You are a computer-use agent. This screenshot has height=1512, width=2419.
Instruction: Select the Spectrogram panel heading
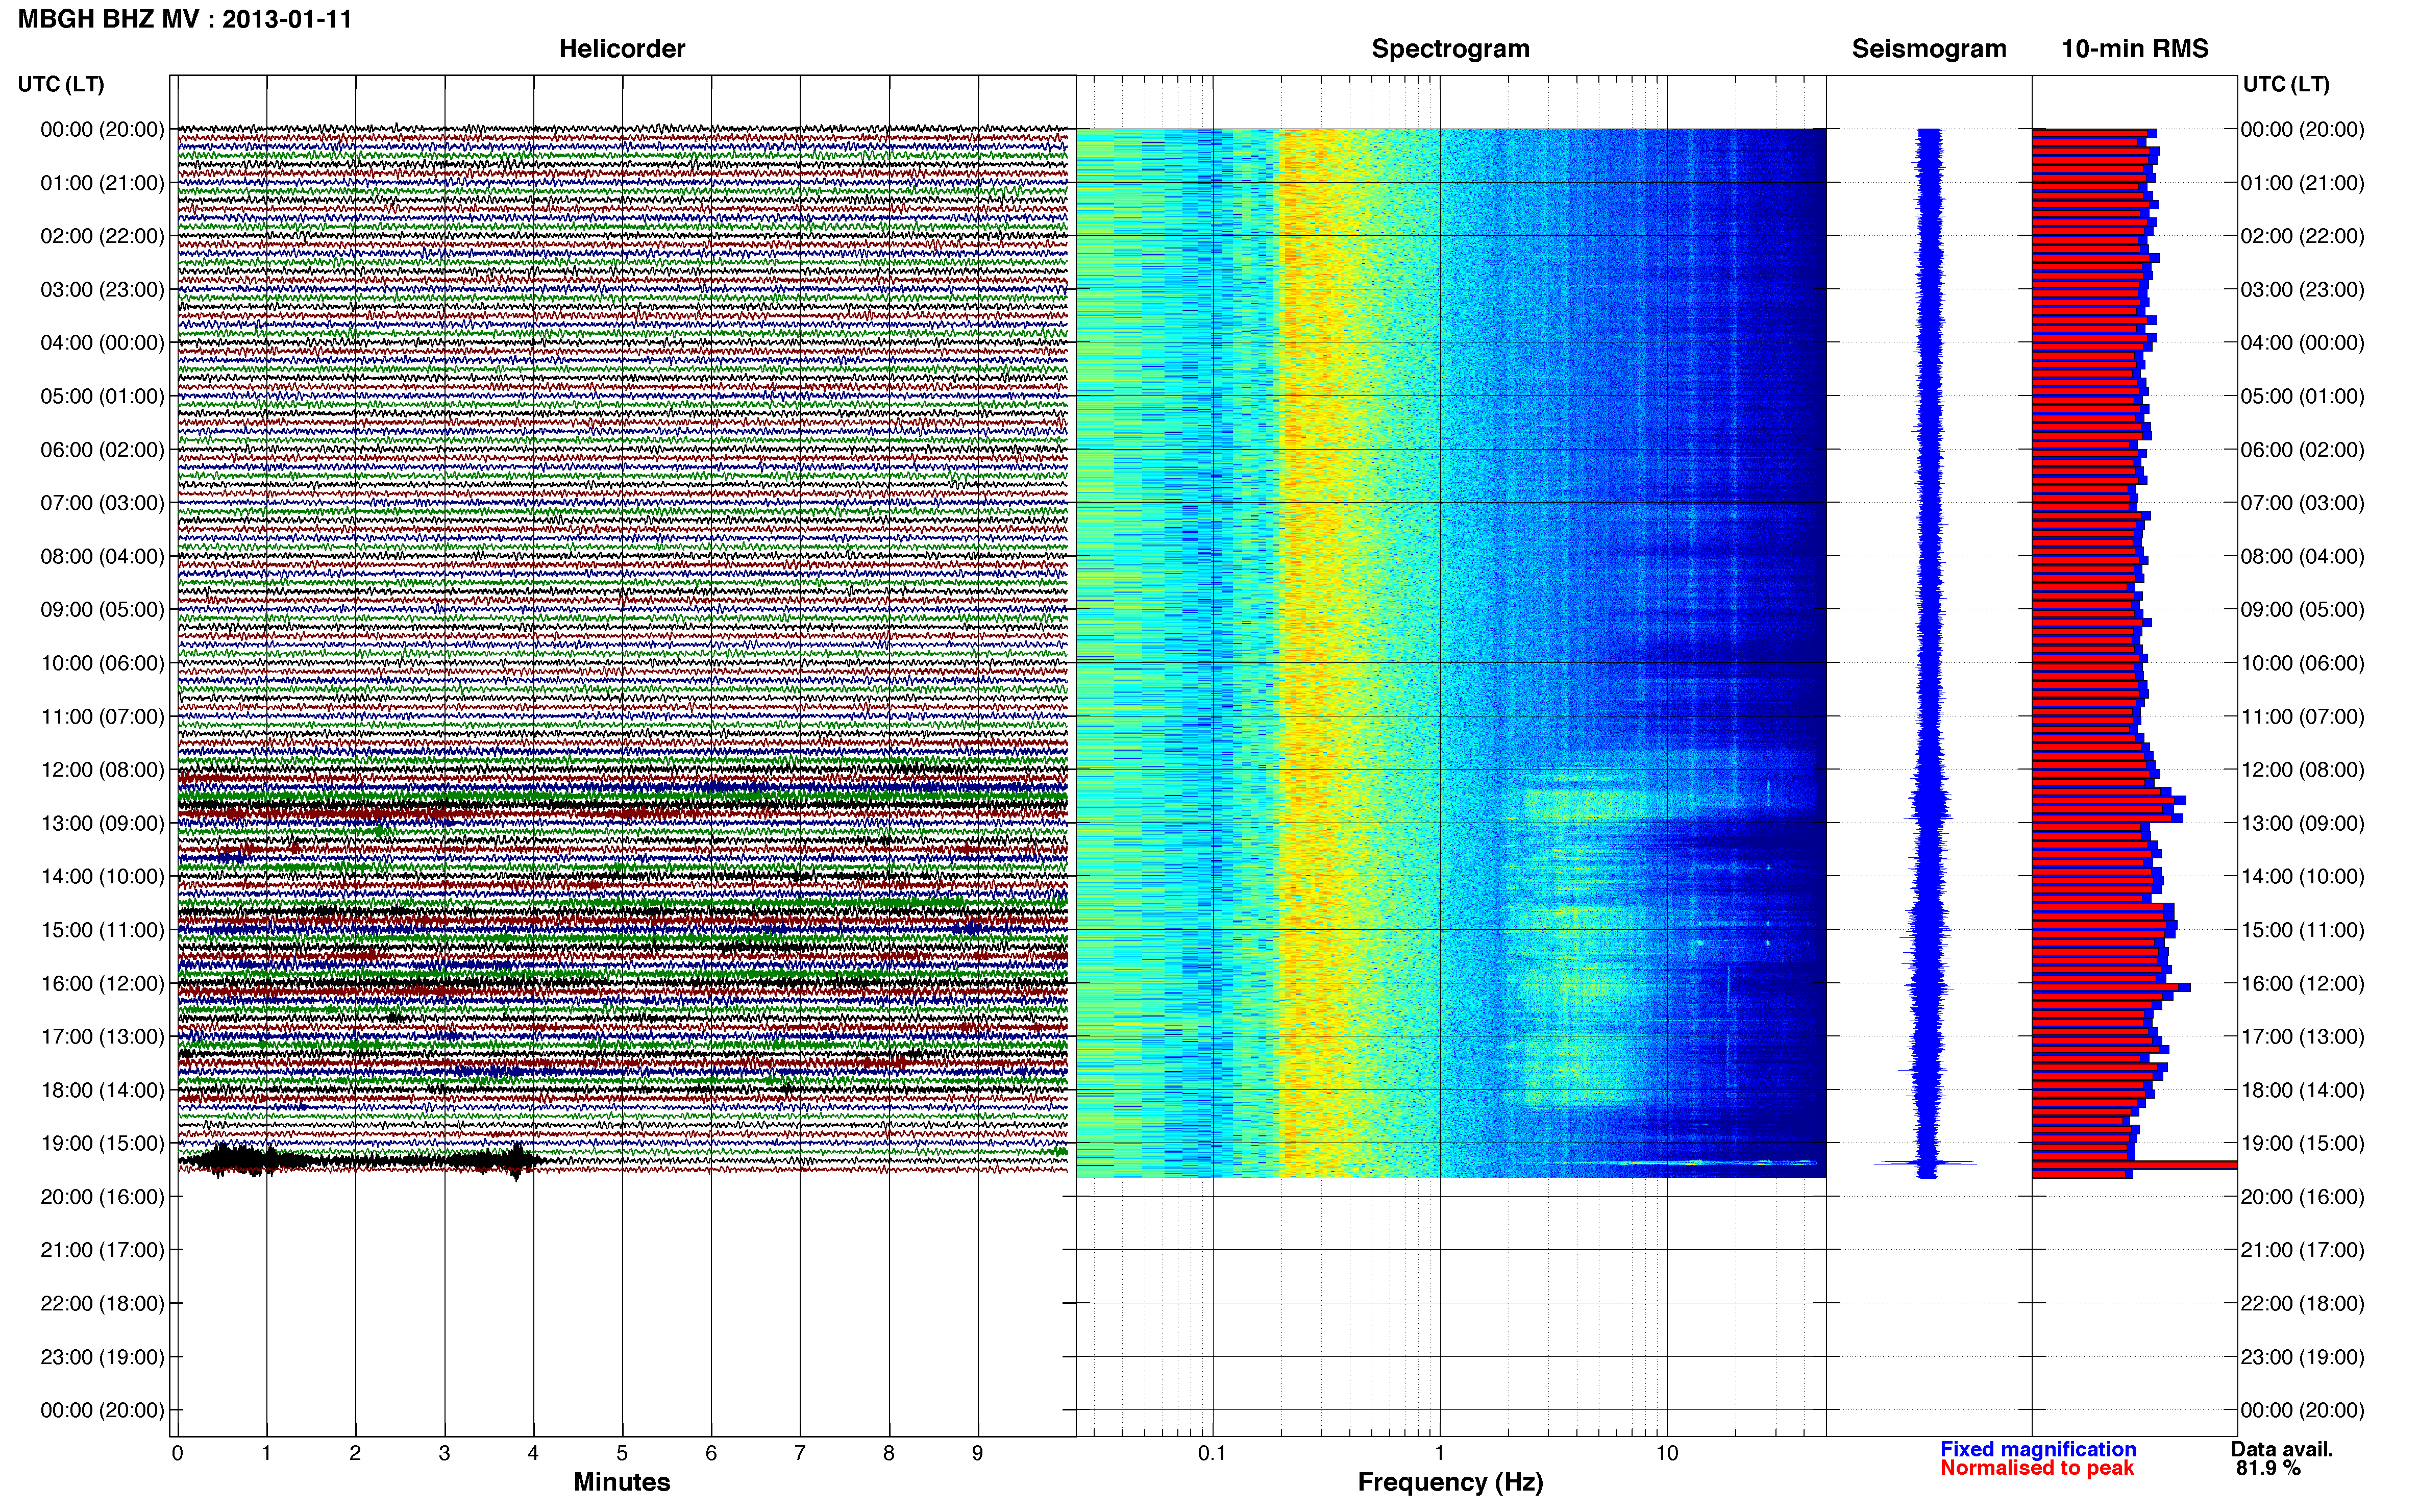[x=1450, y=49]
